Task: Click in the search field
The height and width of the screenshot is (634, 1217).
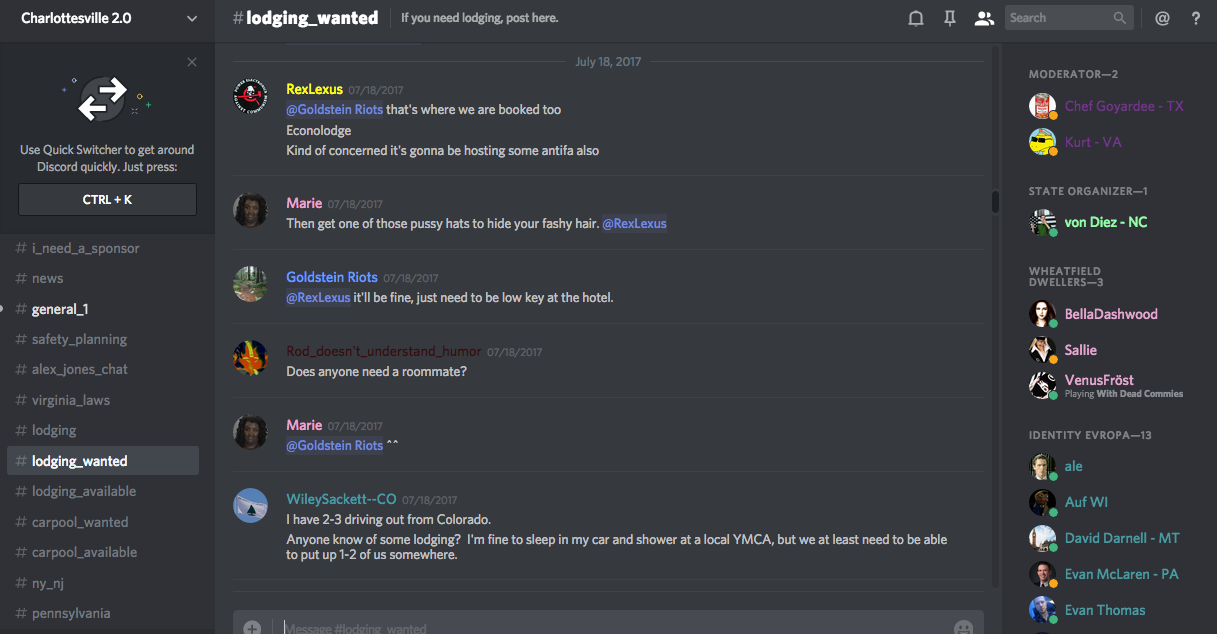Action: point(1058,18)
